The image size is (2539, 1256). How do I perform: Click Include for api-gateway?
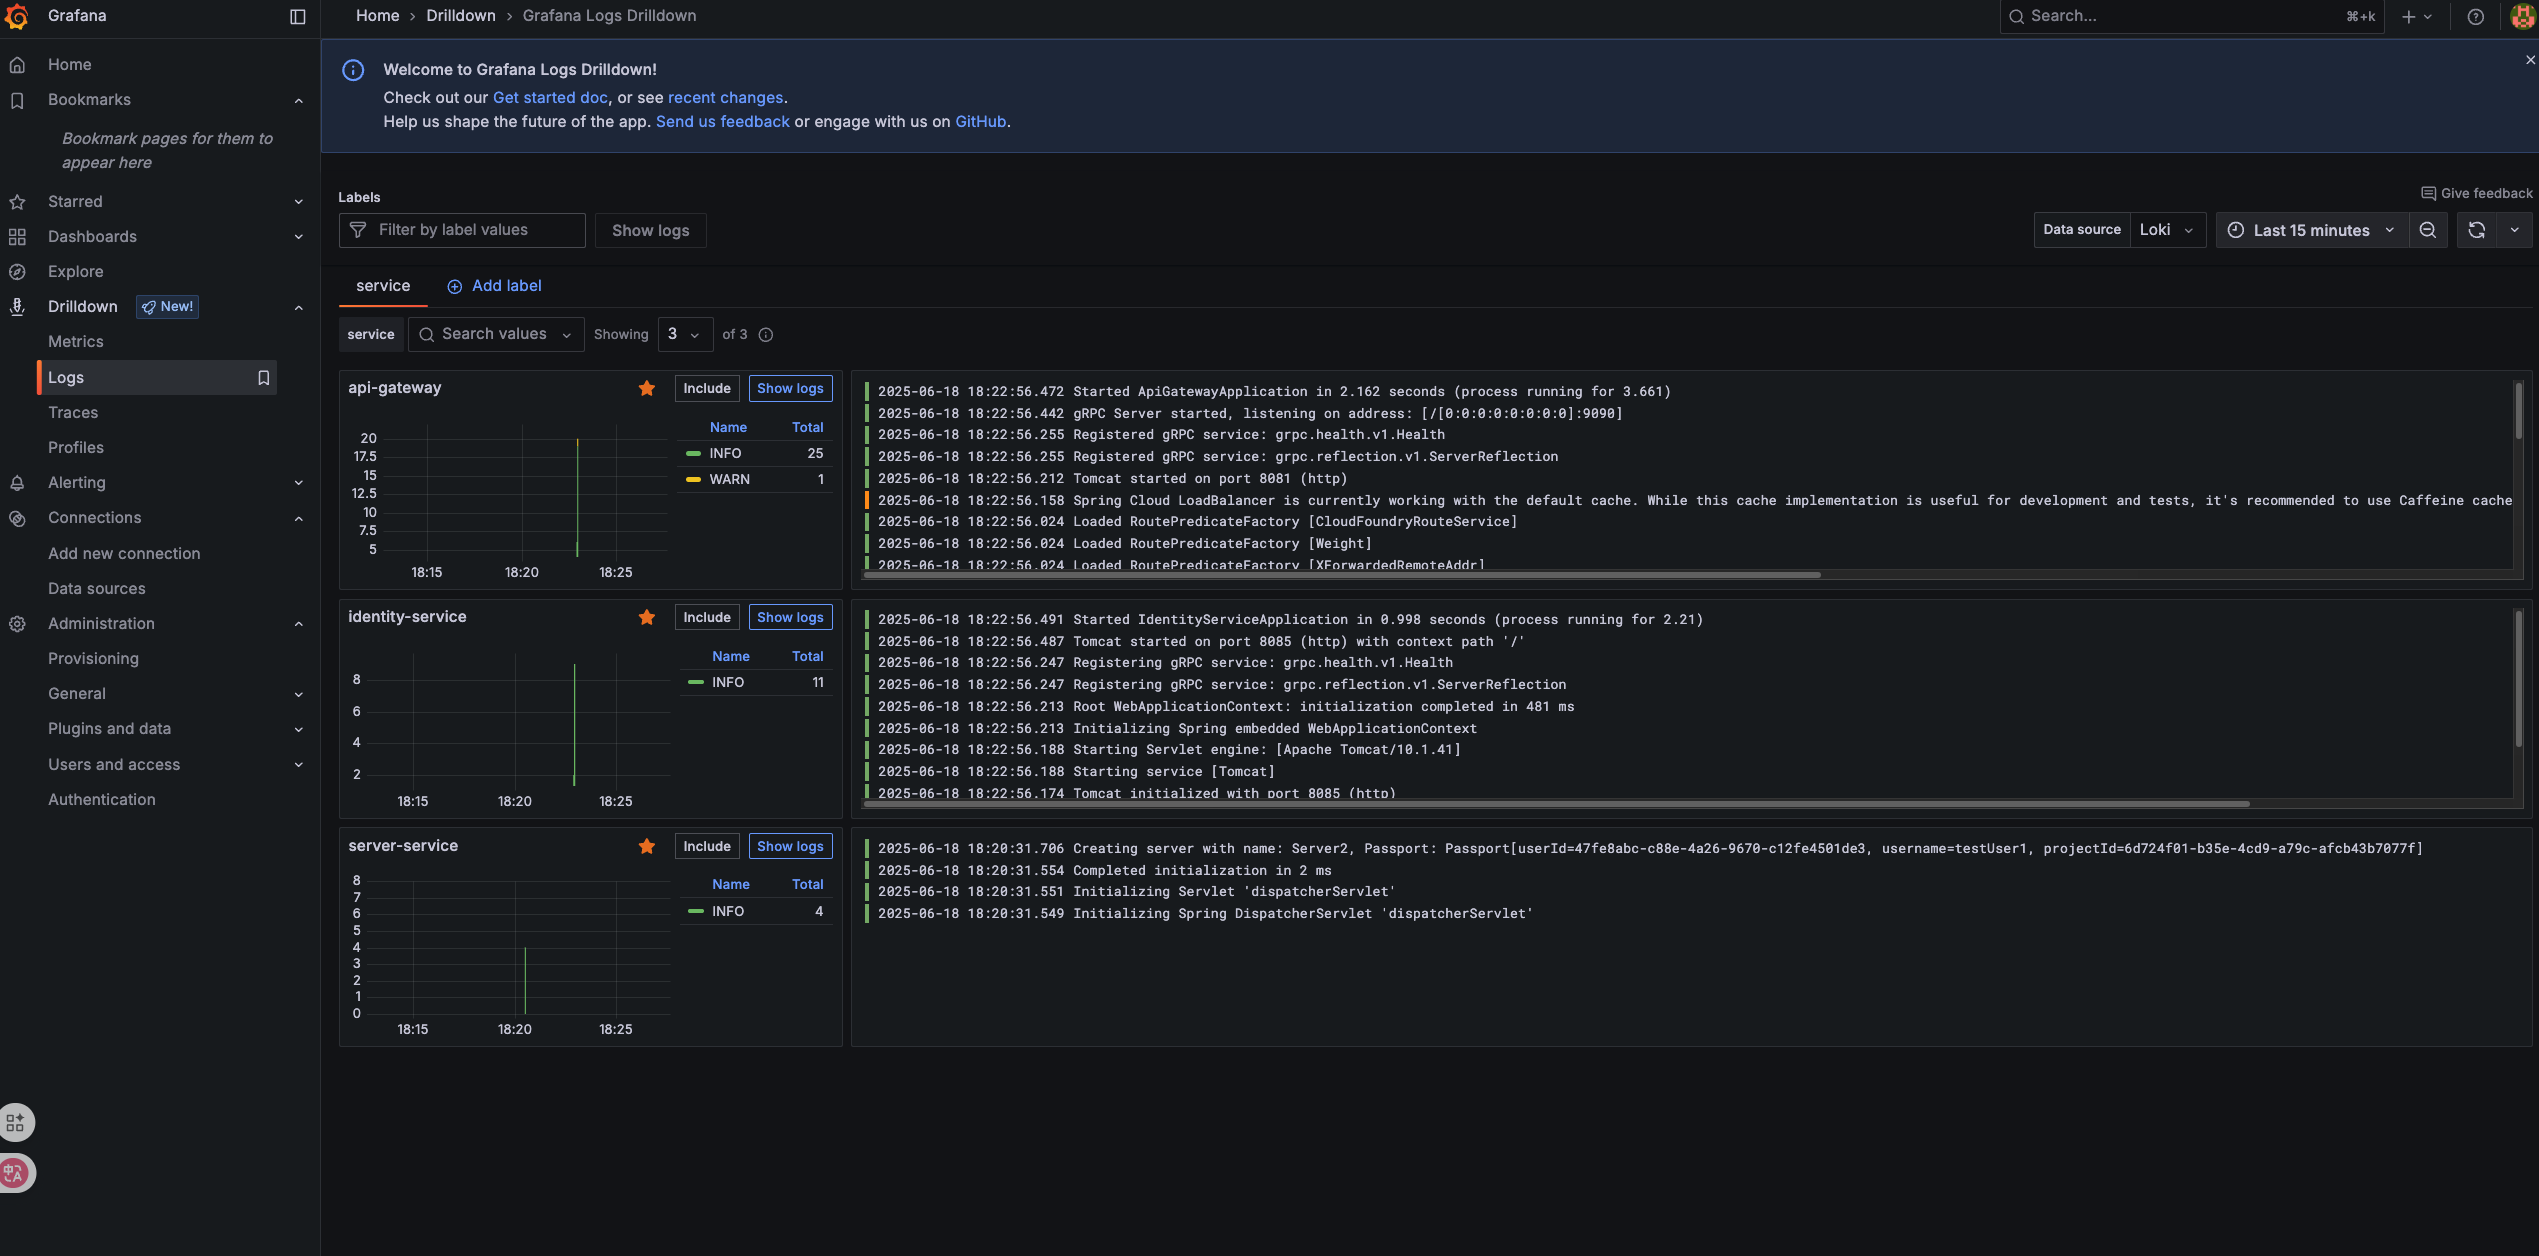point(706,388)
